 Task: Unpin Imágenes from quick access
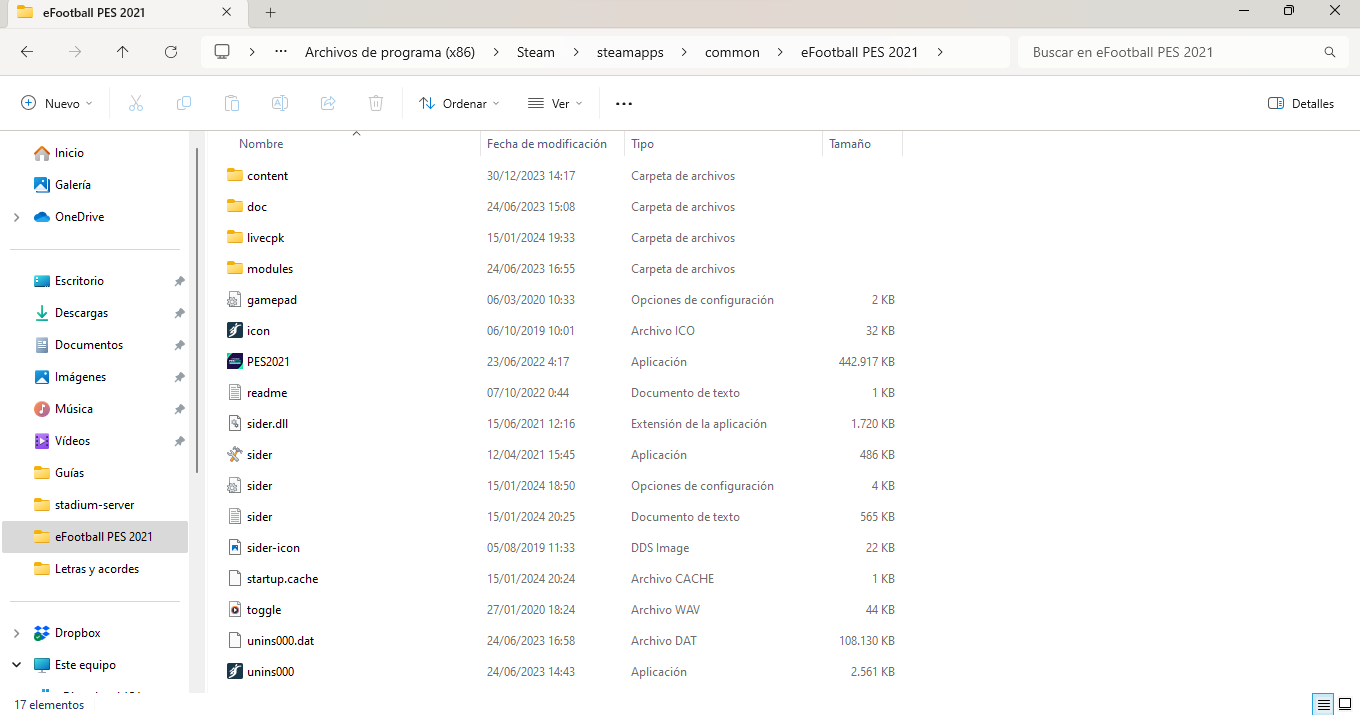click(x=179, y=377)
